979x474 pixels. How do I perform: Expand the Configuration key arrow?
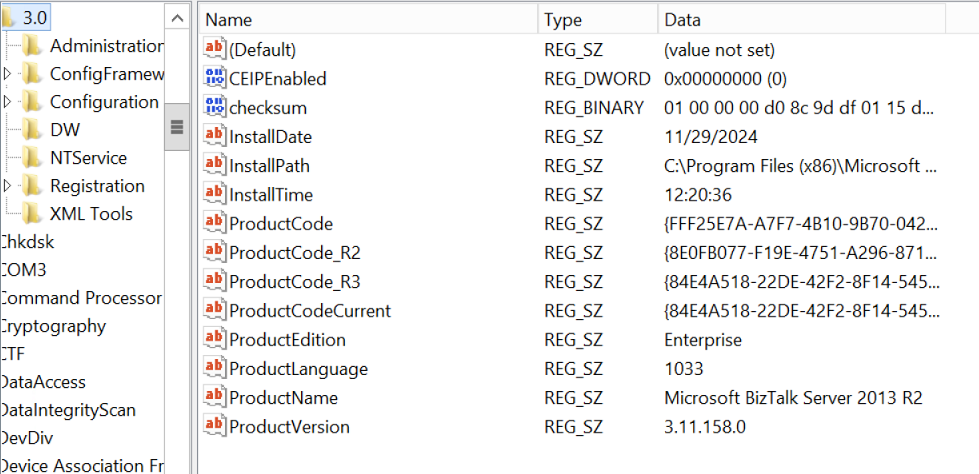7,102
